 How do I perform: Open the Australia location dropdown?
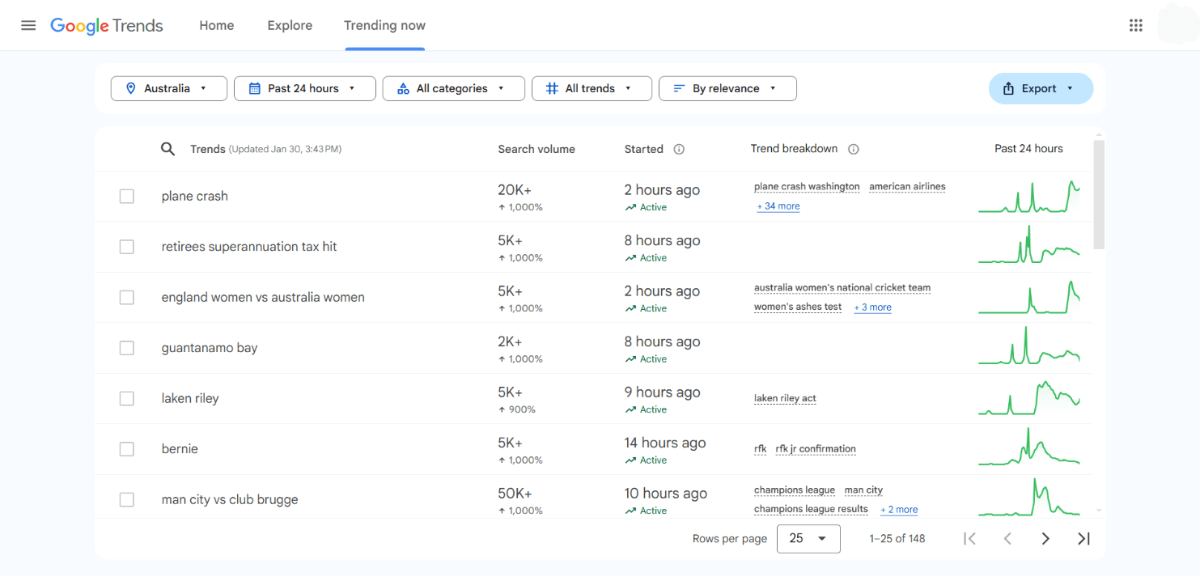pos(168,88)
